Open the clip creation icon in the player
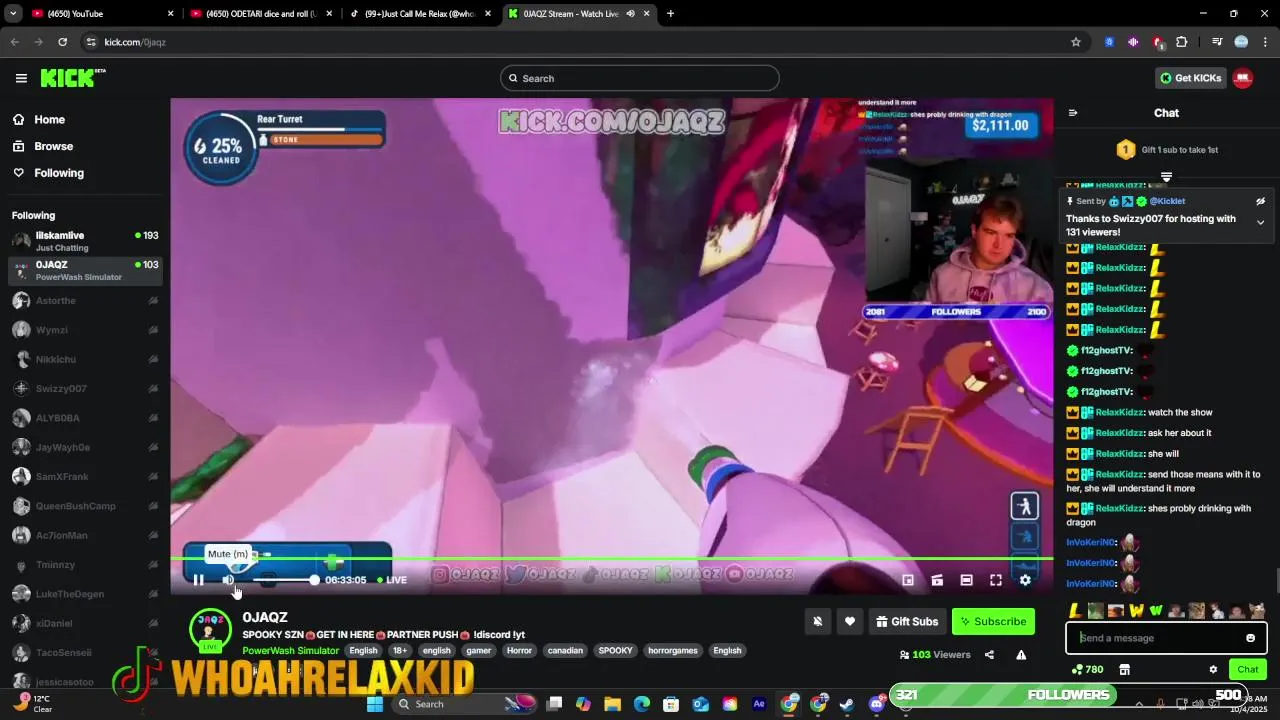This screenshot has height=720, width=1280. (x=937, y=580)
